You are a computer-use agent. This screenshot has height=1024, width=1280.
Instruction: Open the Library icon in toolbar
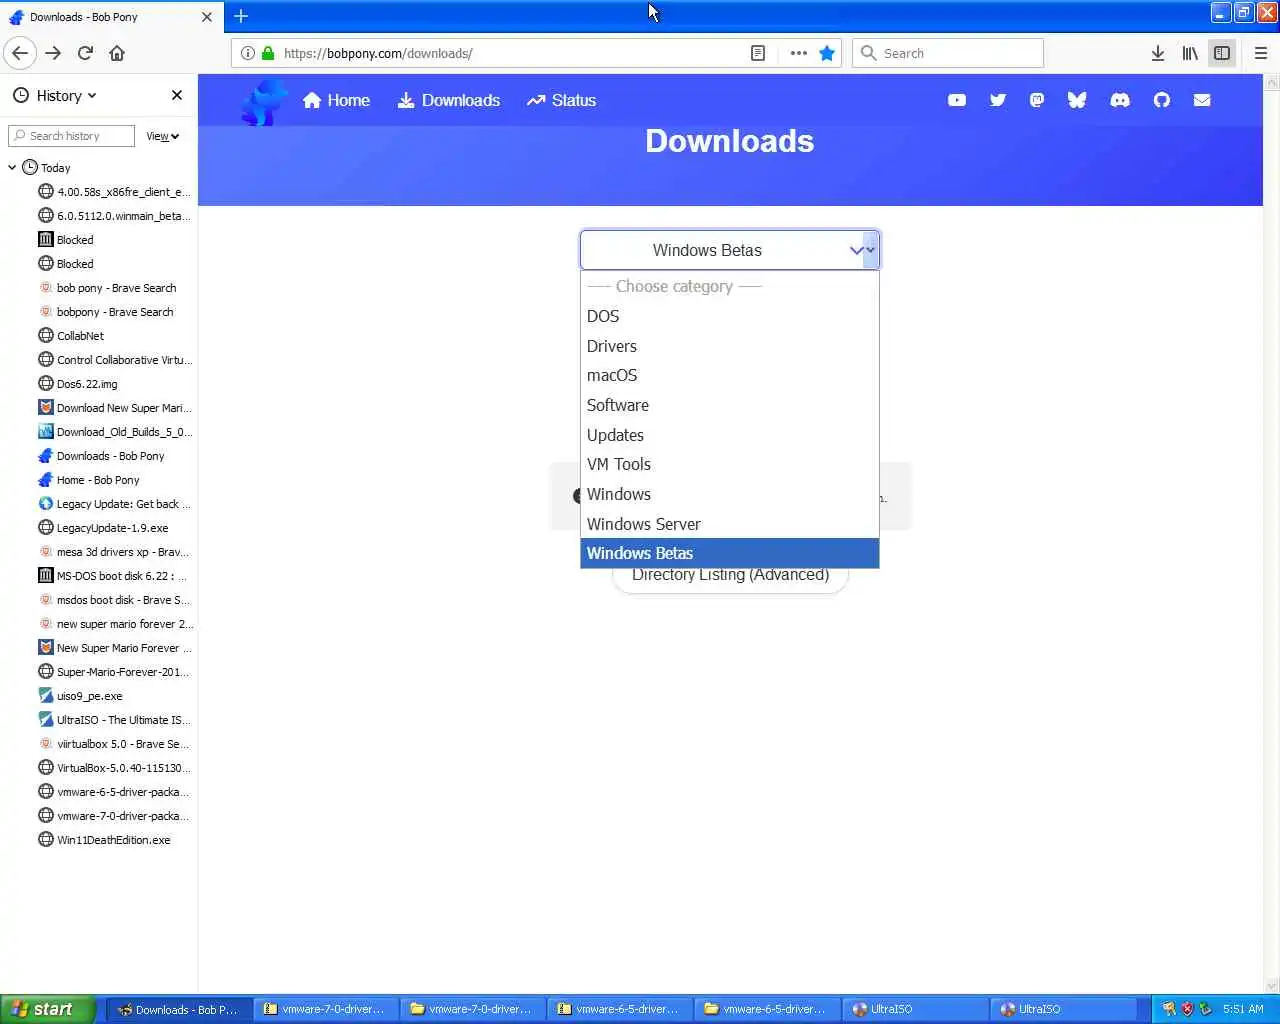pyautogui.click(x=1190, y=53)
